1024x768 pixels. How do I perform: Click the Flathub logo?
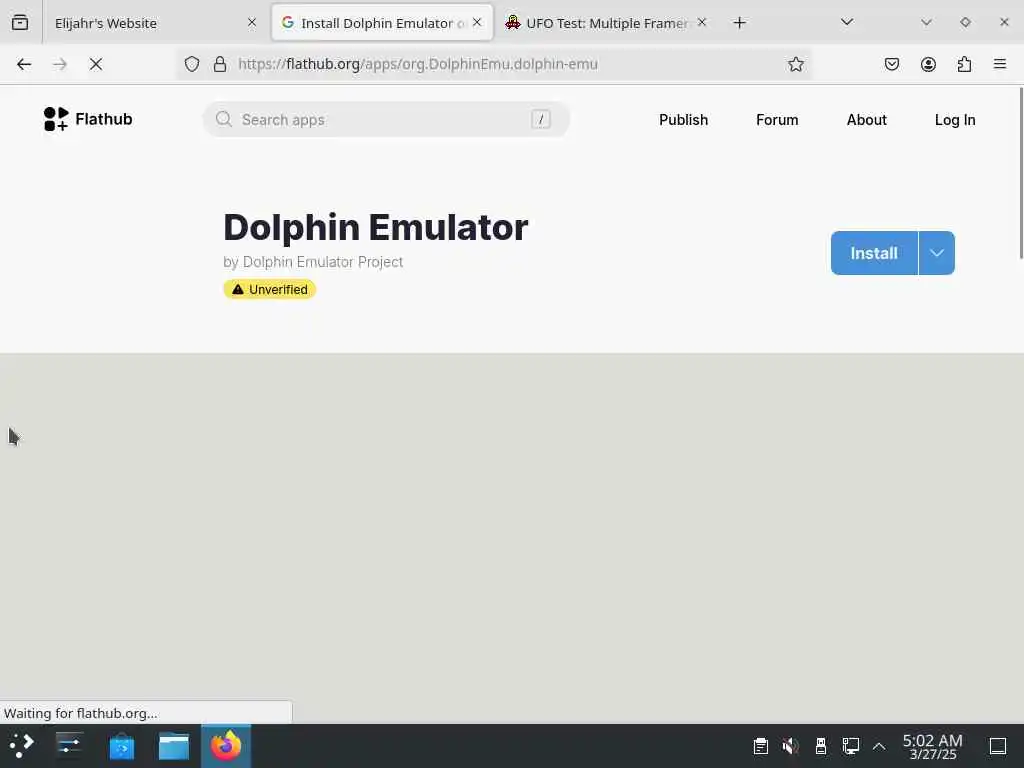click(x=88, y=119)
